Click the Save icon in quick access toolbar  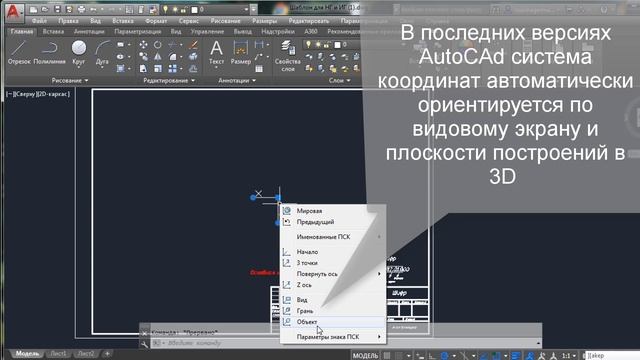[x=57, y=9]
